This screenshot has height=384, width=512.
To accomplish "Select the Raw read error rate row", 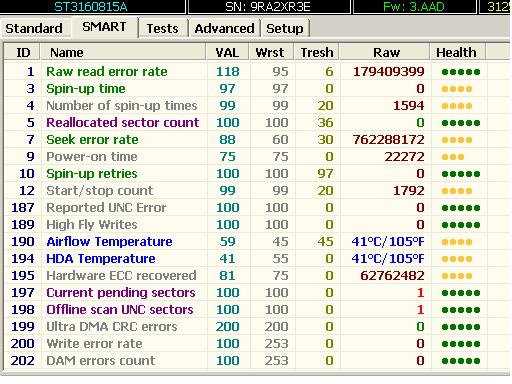I will 257,71.
